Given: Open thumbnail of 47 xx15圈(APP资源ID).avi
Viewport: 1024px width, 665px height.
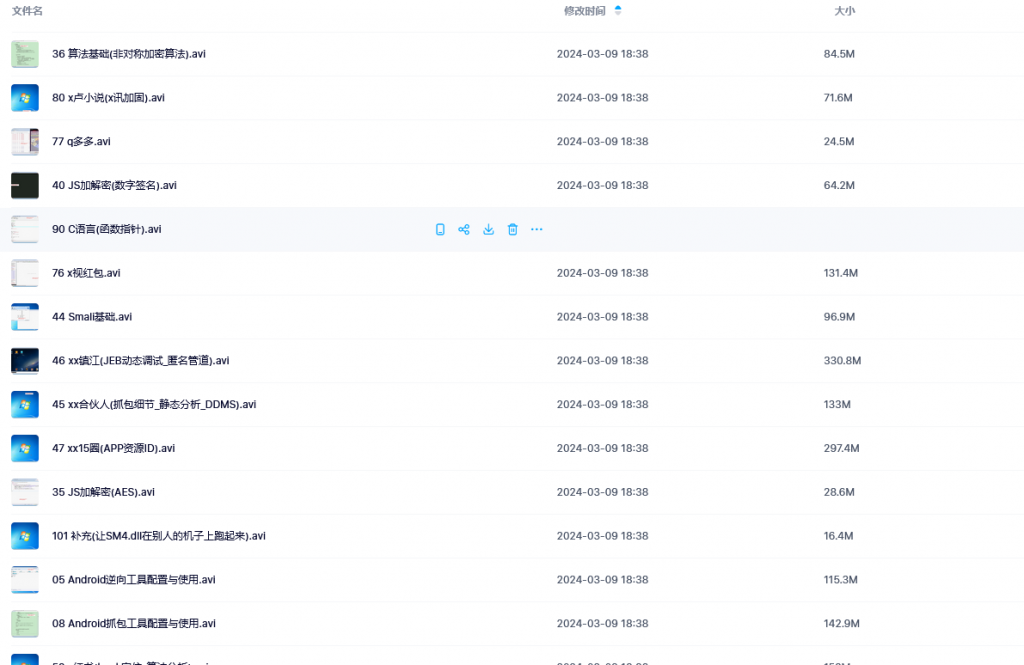Looking at the screenshot, I should (x=25, y=448).
